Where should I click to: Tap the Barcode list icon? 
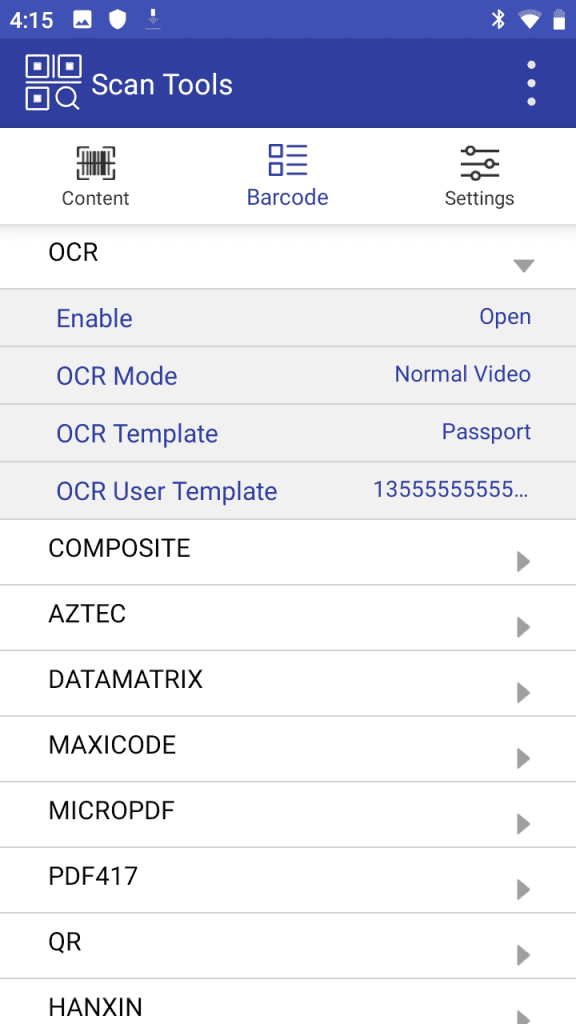coord(287,158)
